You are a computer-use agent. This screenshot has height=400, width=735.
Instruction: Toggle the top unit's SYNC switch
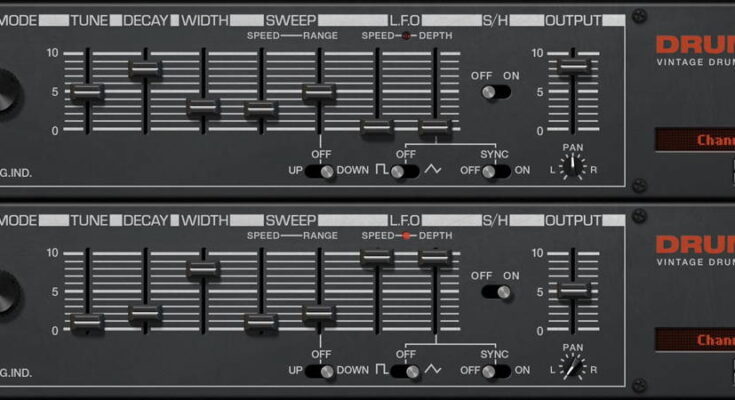(x=490, y=171)
